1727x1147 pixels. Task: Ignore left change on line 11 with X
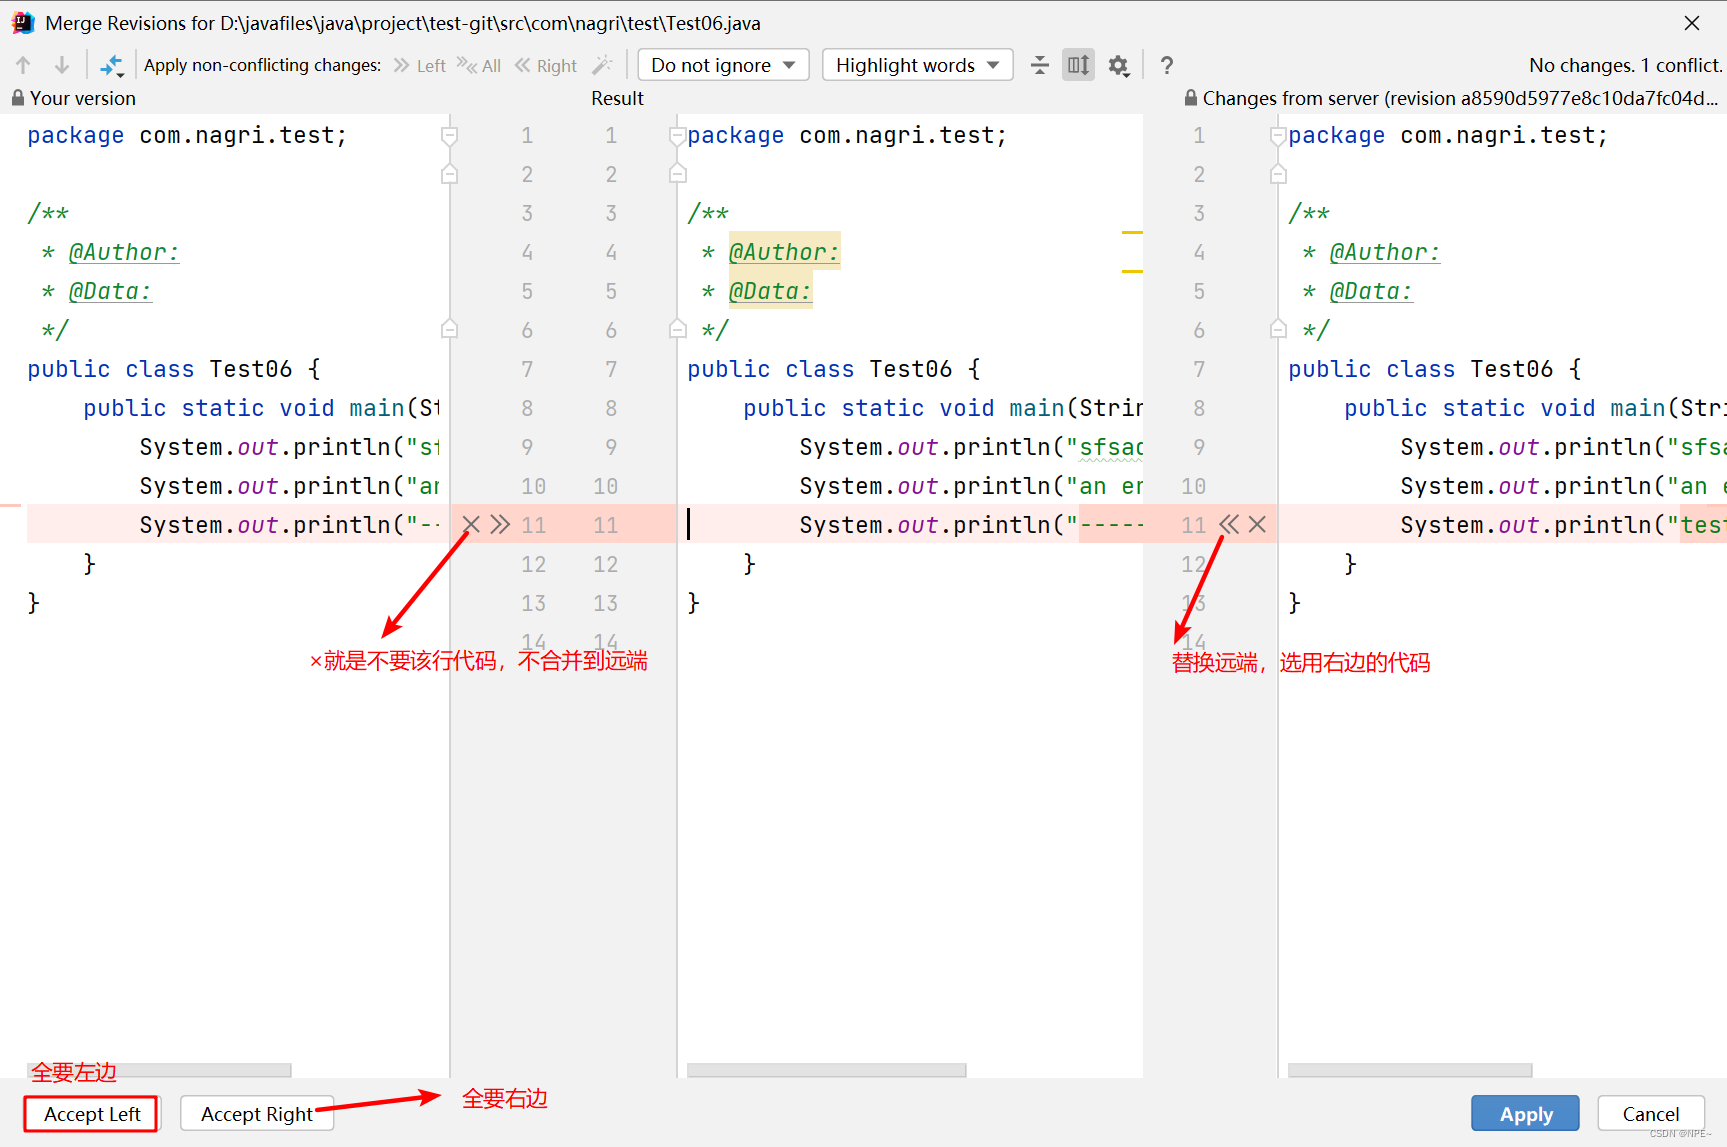(471, 524)
